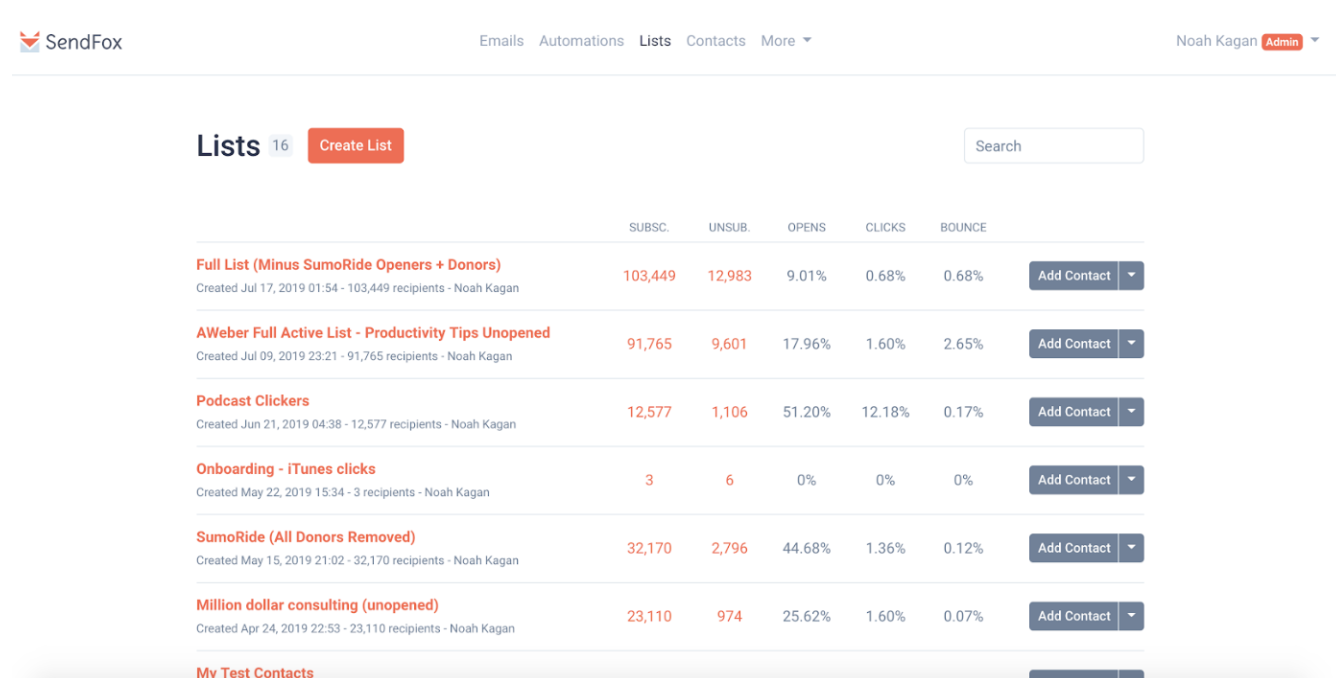This screenshot has height=680, width=1342.
Task: Click the Admin badge next to Noah Kagan
Action: 1282,42
